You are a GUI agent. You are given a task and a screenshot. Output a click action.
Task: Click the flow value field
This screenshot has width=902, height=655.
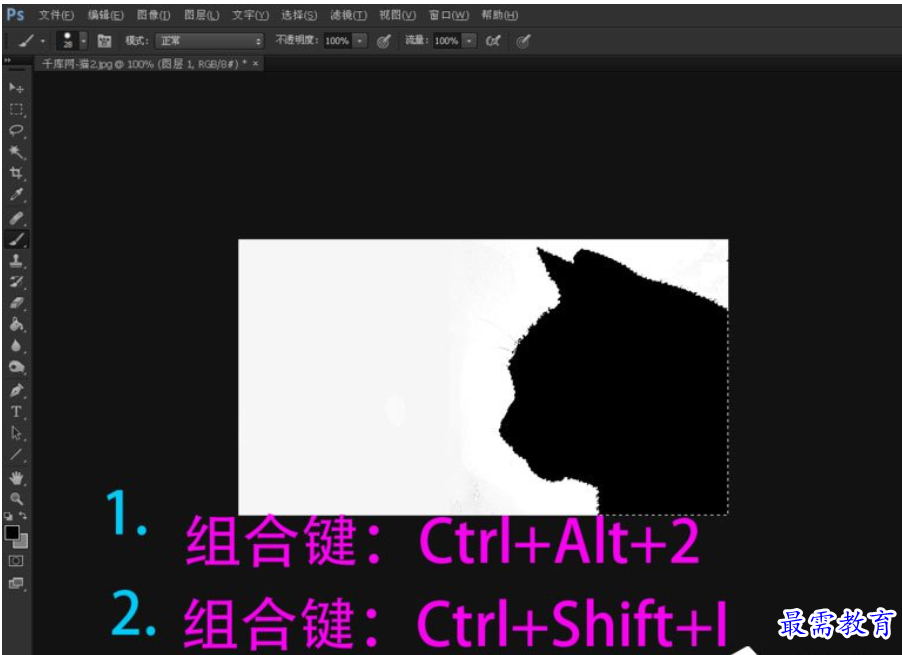pyautogui.click(x=447, y=41)
